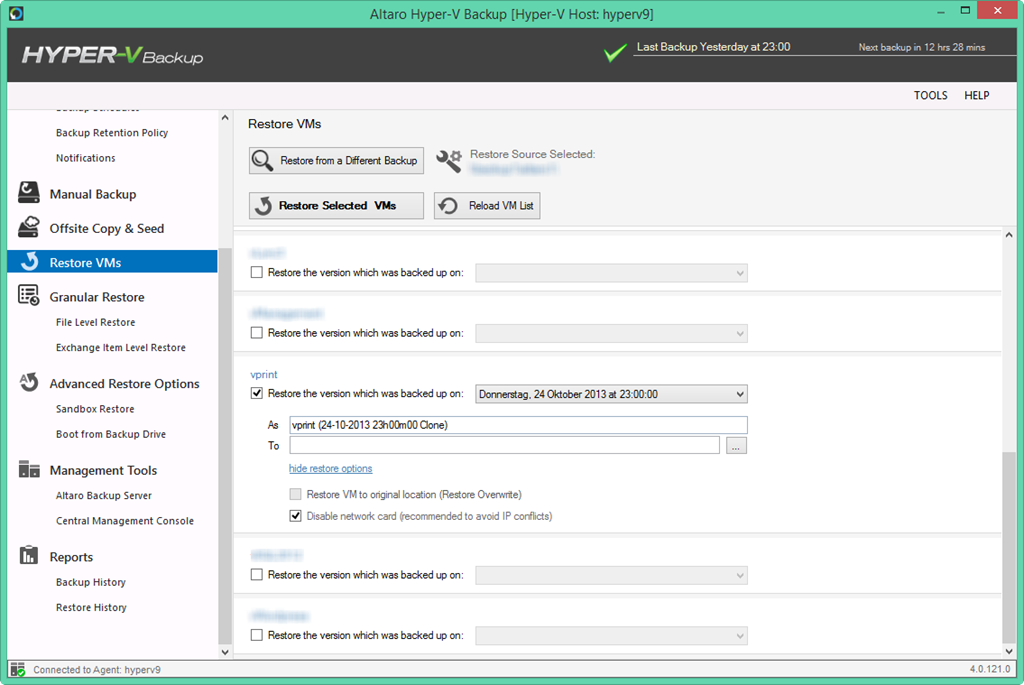Viewport: 1024px width, 685px height.
Task: Click the HYPER-V Backup logo
Action: [112, 56]
